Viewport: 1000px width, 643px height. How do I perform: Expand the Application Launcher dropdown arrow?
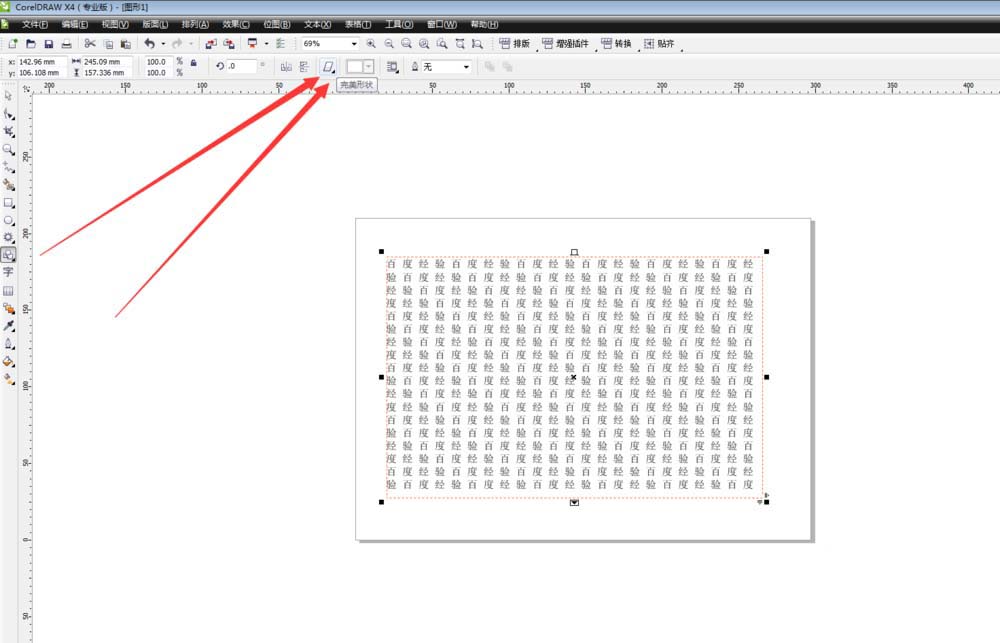(x=267, y=43)
